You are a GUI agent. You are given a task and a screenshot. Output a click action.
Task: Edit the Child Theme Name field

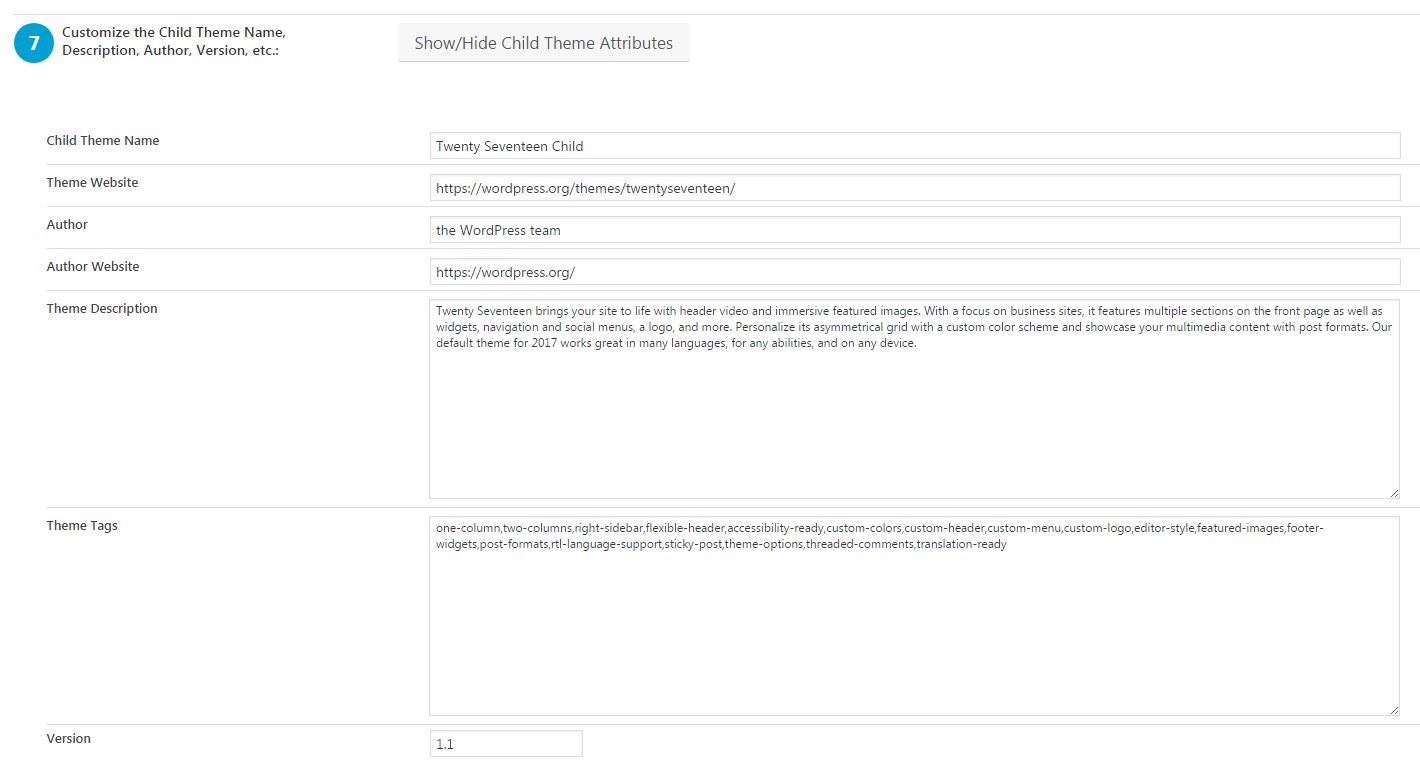click(915, 145)
